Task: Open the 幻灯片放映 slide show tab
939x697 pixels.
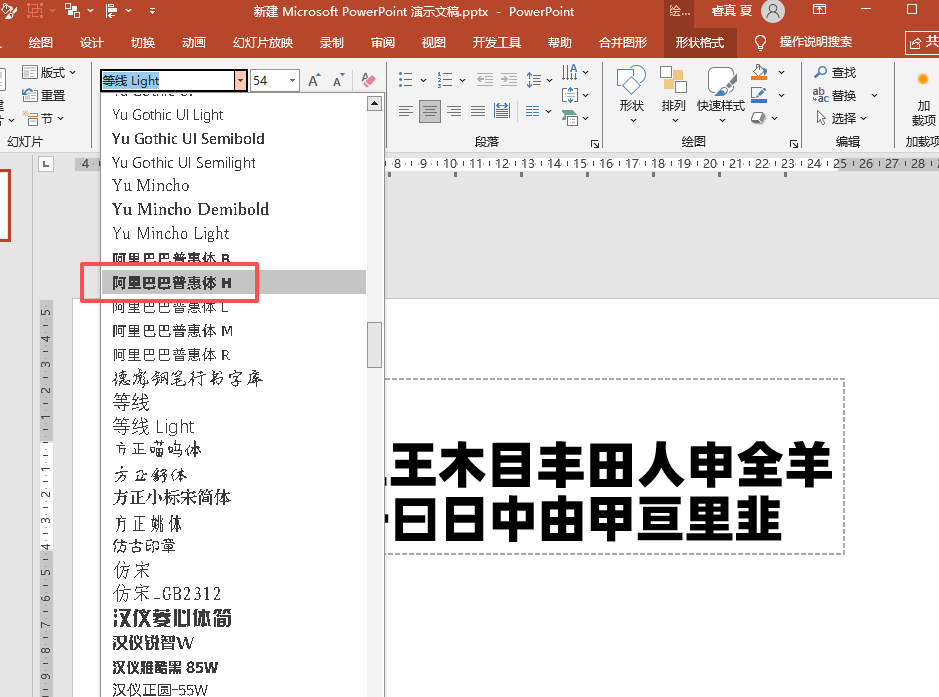Action: (263, 43)
